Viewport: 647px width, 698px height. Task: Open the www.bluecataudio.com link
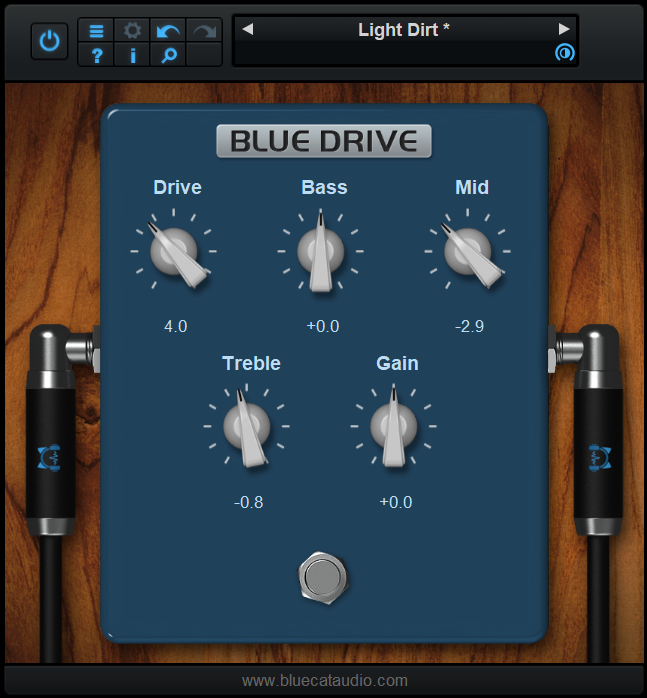[x=325, y=680]
